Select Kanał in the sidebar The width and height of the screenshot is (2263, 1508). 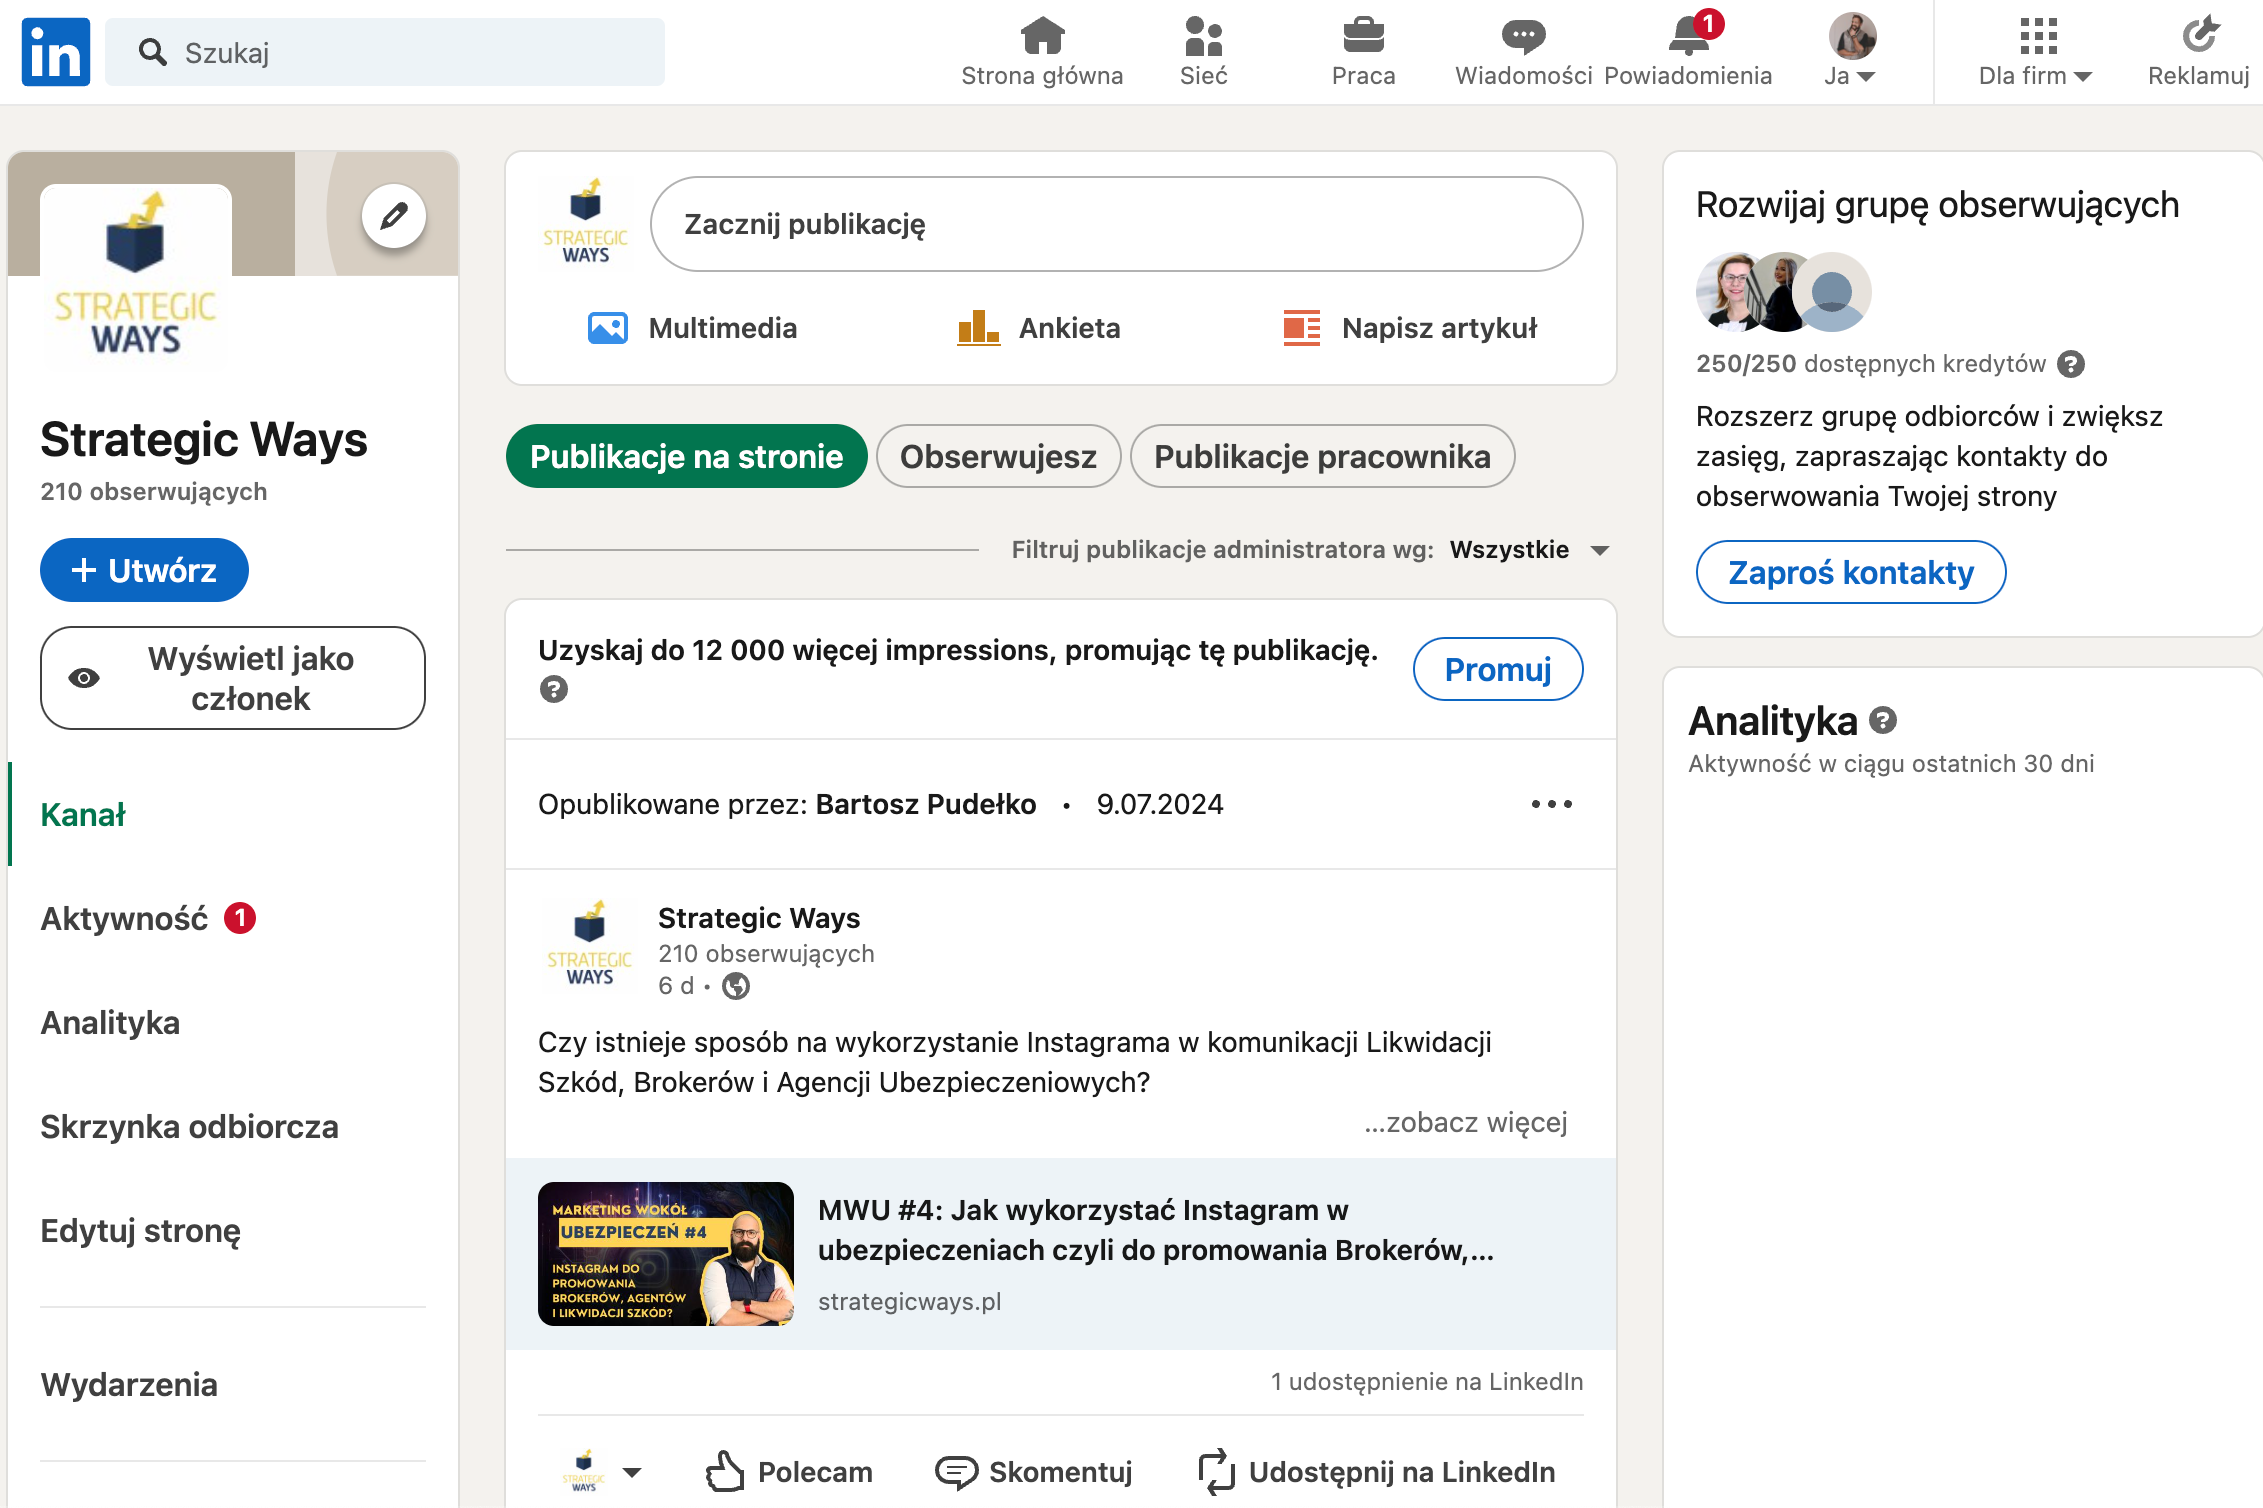pyautogui.click(x=83, y=815)
